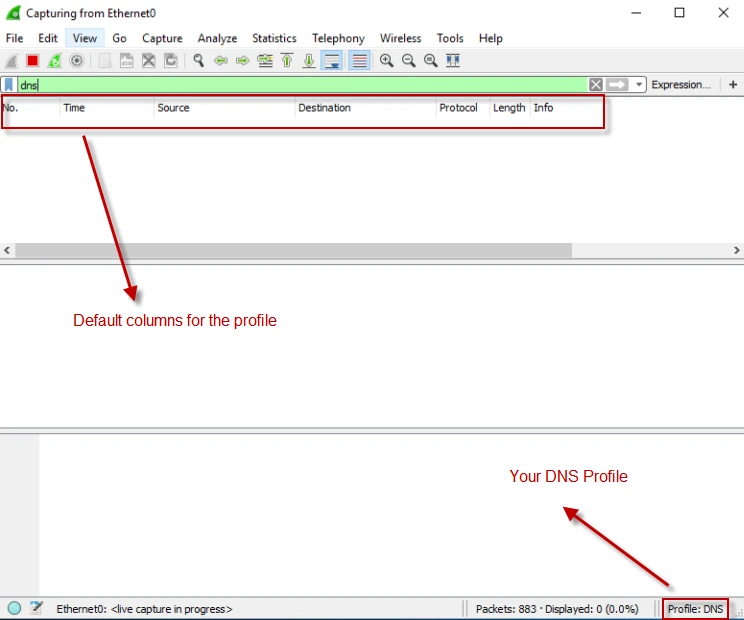The height and width of the screenshot is (620, 744).
Task: Open the Statistics menu
Action: point(274,38)
